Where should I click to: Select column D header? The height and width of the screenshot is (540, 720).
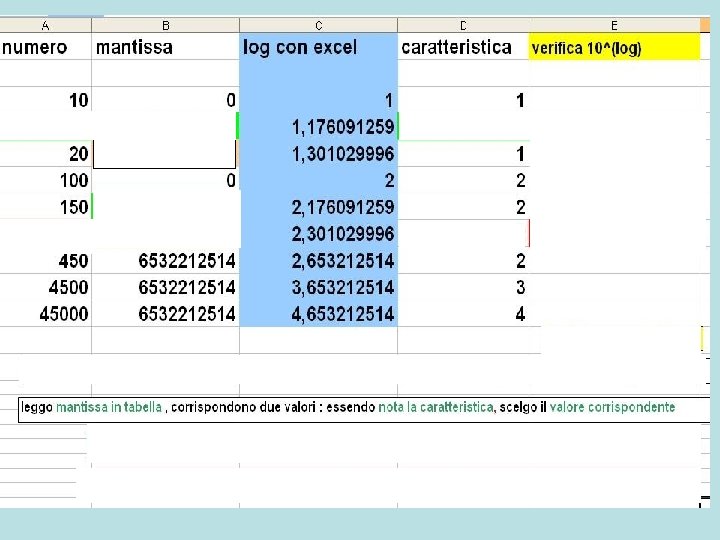click(x=463, y=26)
